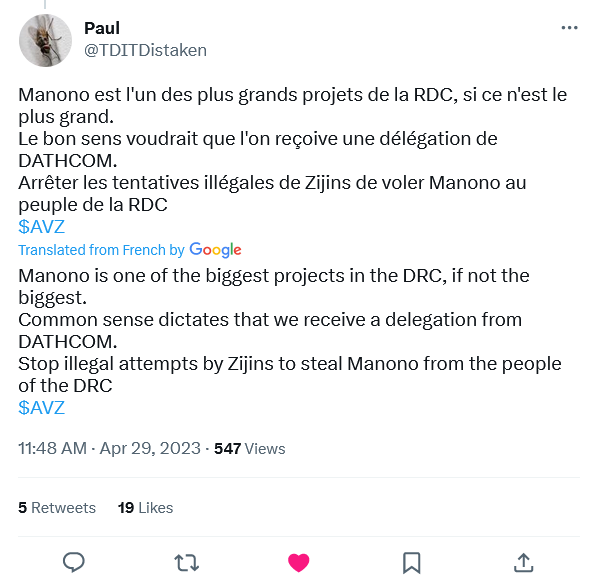Bookmark this tweet
The height and width of the screenshot is (588, 598).
pyautogui.click(x=412, y=563)
